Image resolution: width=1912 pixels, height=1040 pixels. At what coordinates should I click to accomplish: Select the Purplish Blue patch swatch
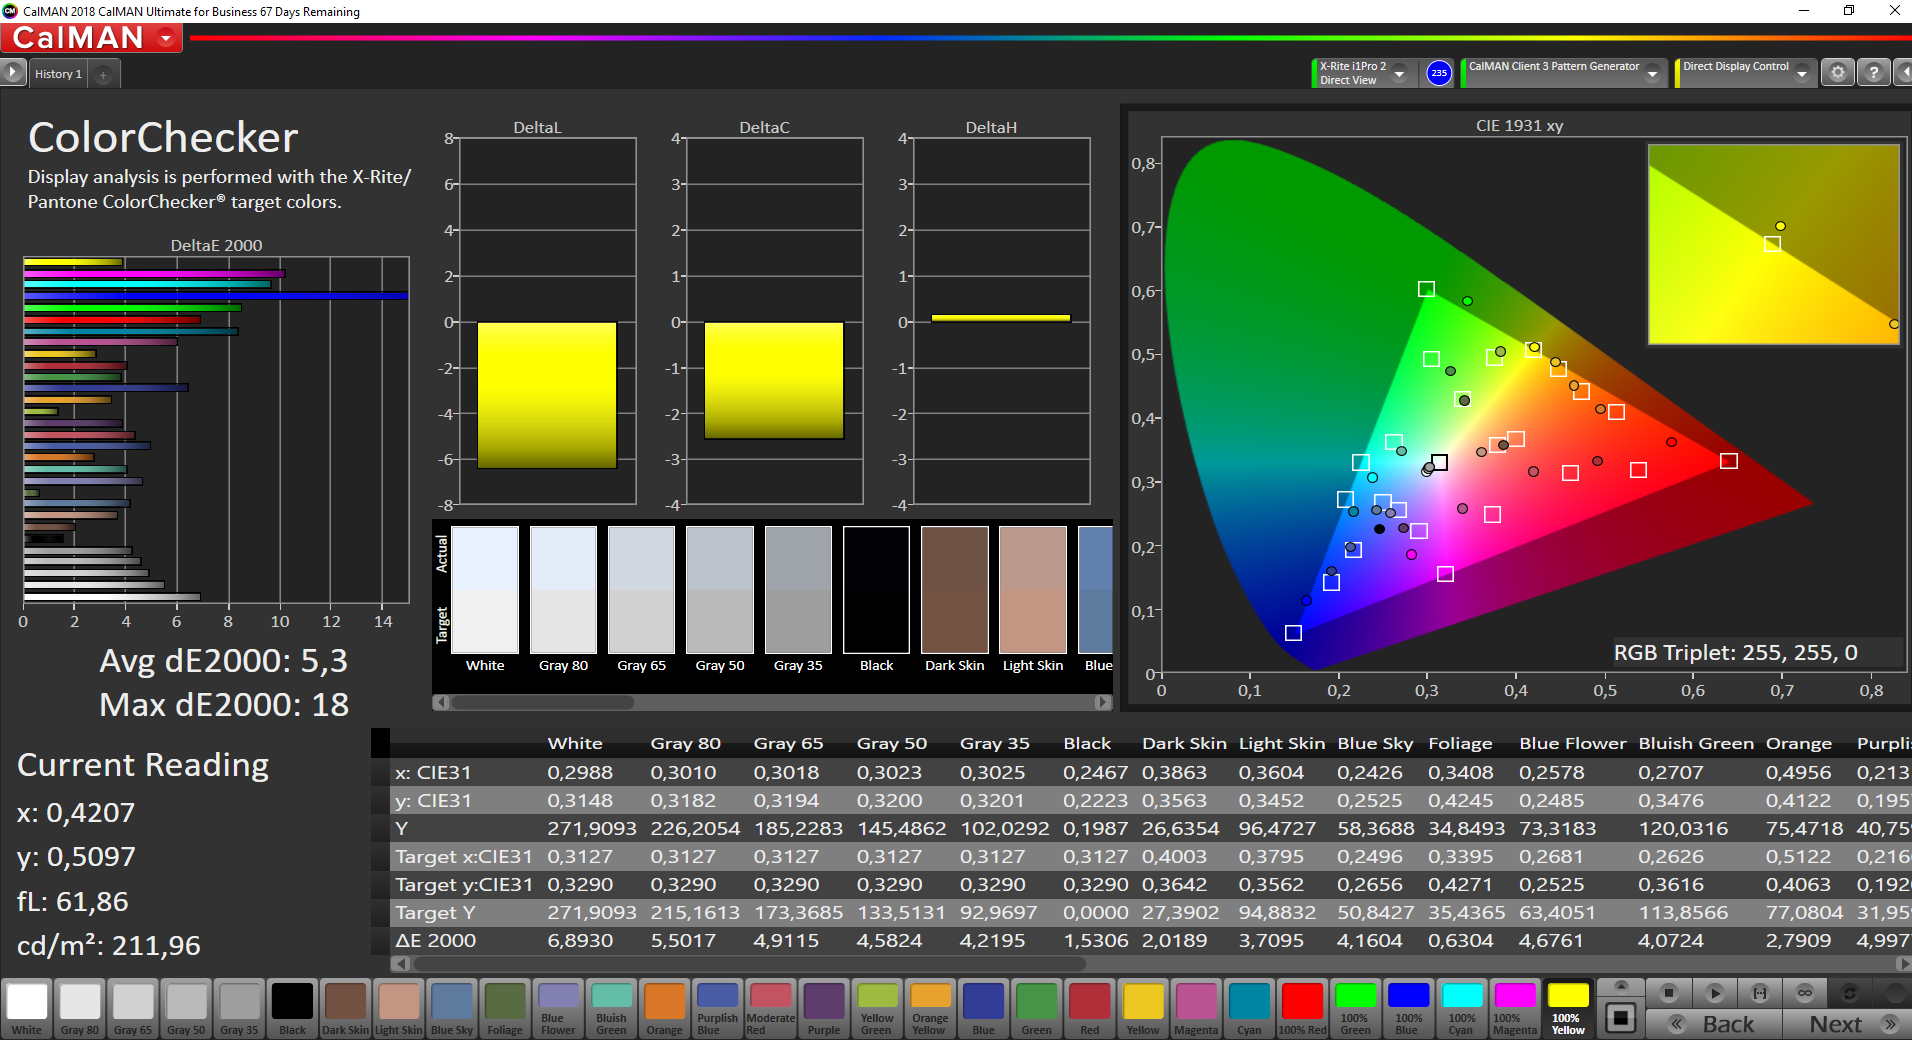coord(717,1008)
